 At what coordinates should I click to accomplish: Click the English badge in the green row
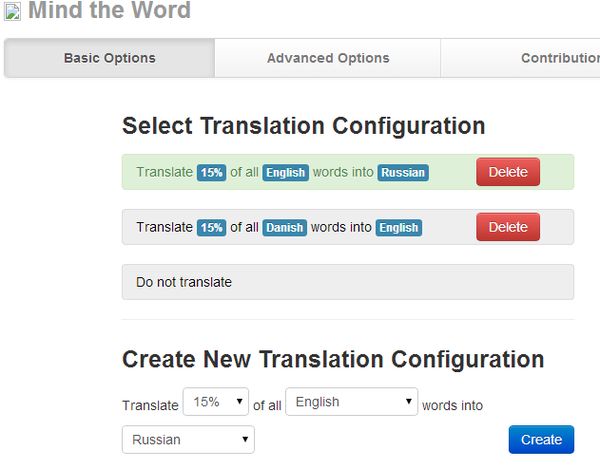coord(285,173)
